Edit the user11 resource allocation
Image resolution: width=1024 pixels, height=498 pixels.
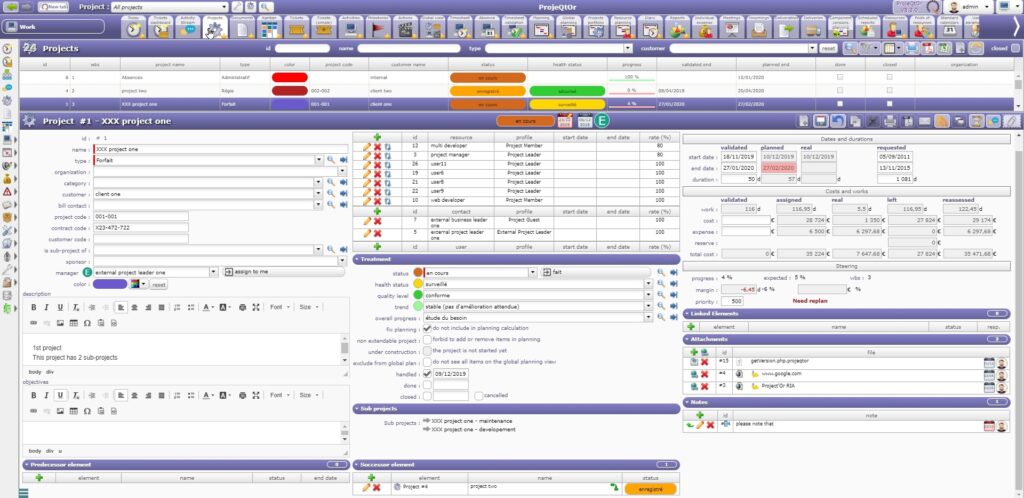point(367,164)
